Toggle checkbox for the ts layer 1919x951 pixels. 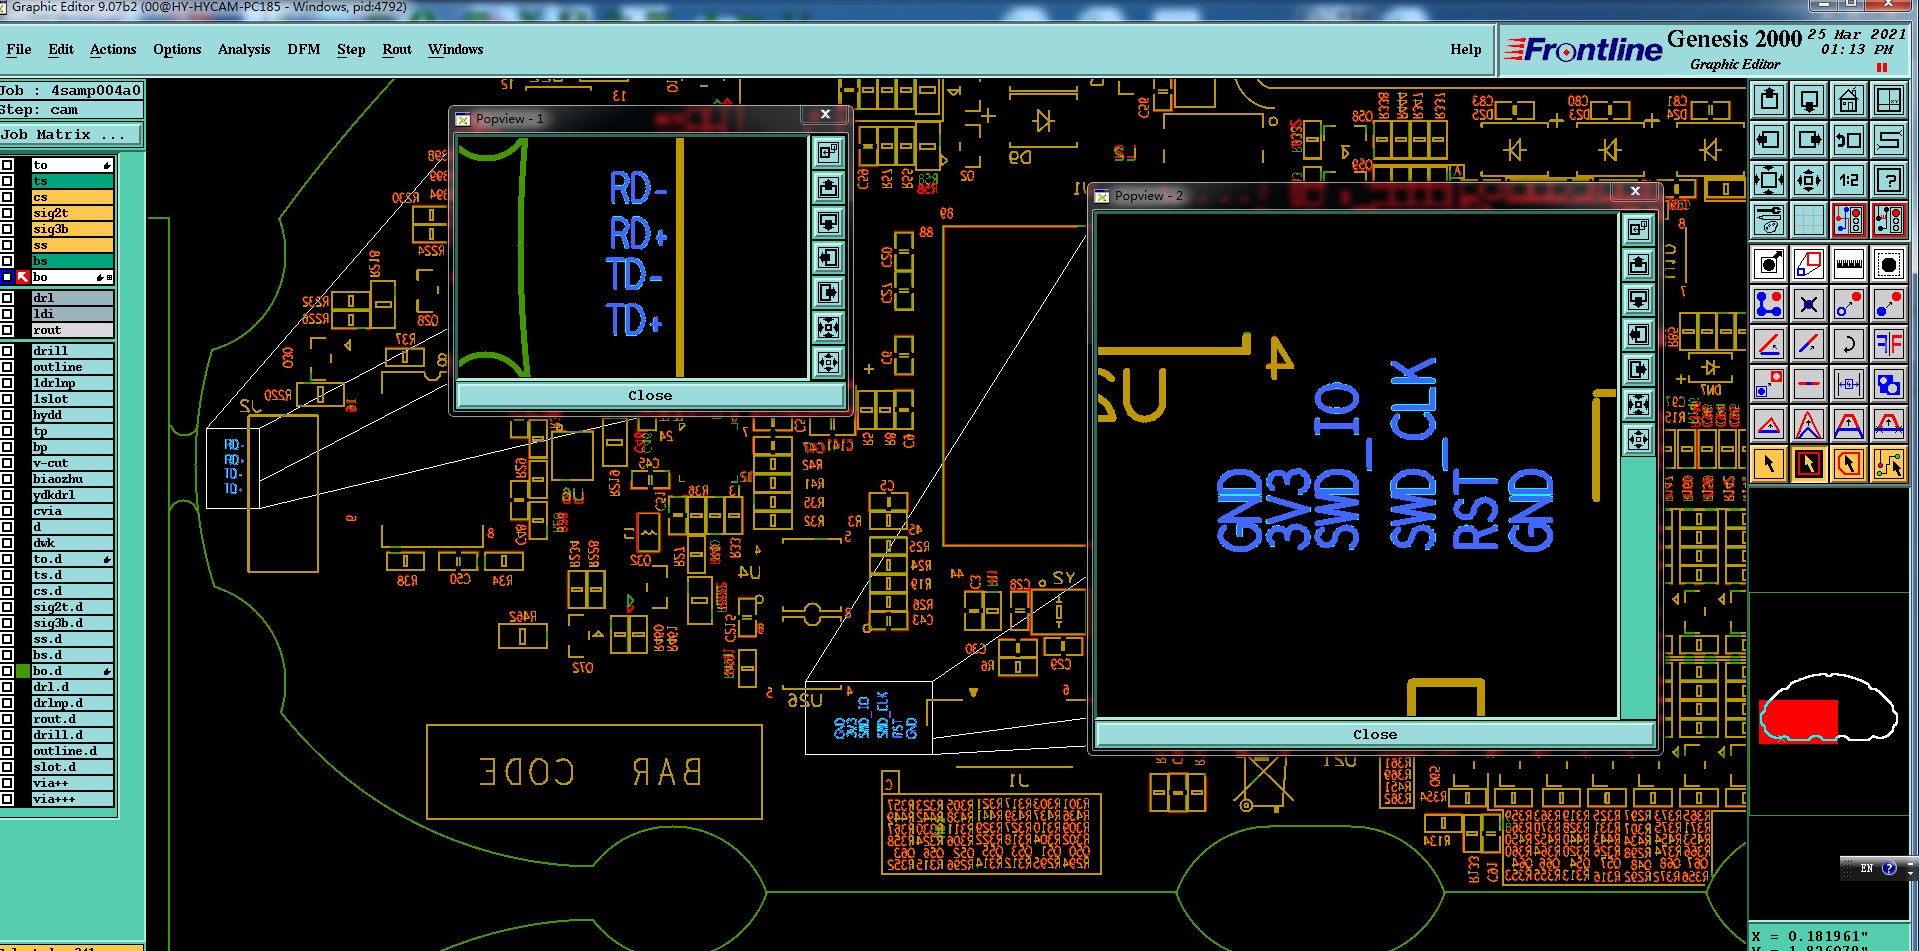7,181
